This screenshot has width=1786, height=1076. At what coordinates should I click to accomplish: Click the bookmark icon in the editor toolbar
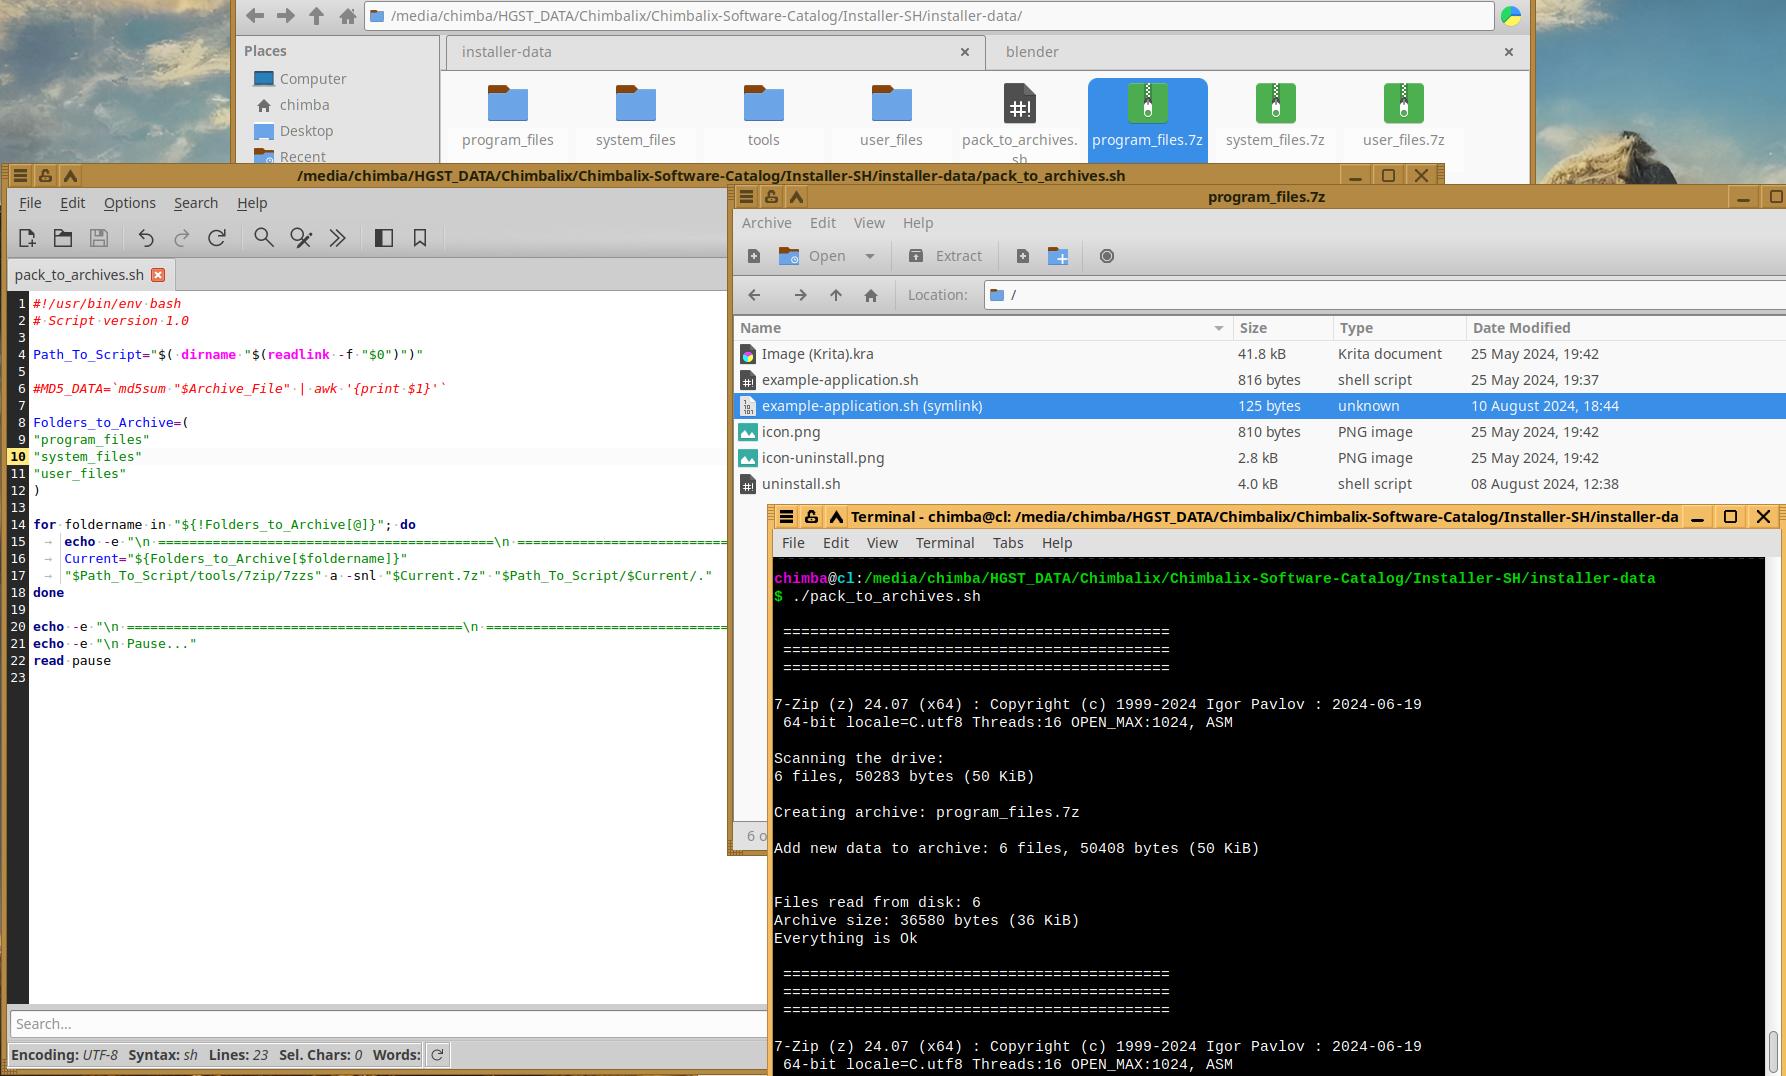pos(420,238)
